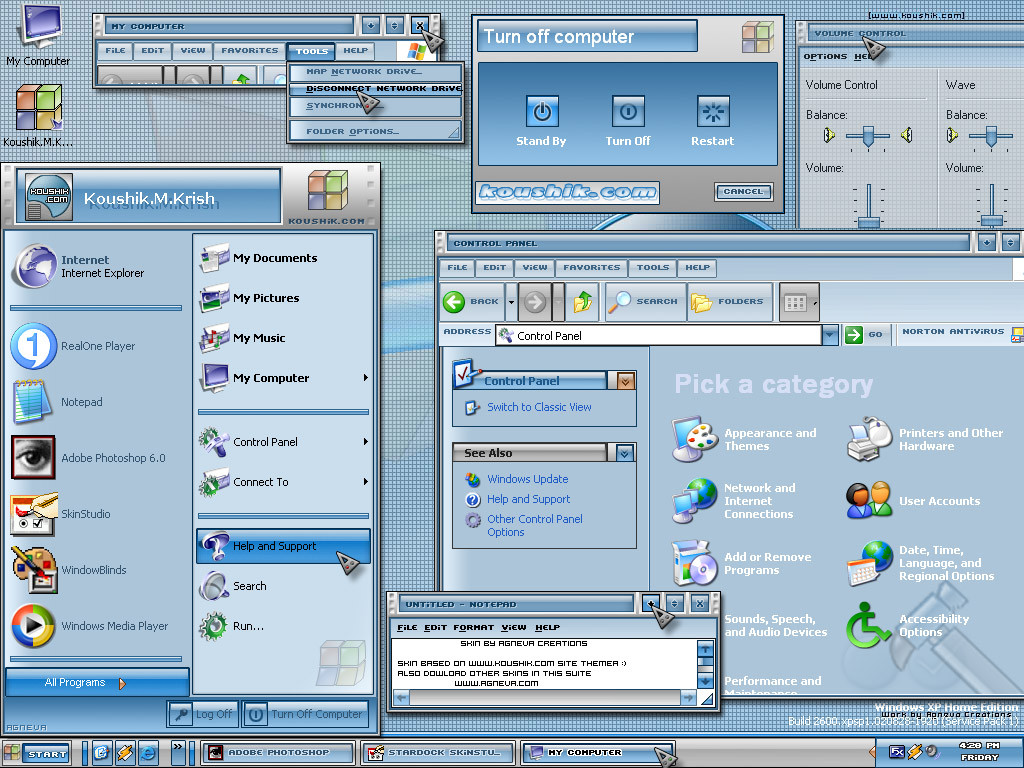Image resolution: width=1024 pixels, height=768 pixels.
Task: Open My Computer desktop icon
Action: 39,34
